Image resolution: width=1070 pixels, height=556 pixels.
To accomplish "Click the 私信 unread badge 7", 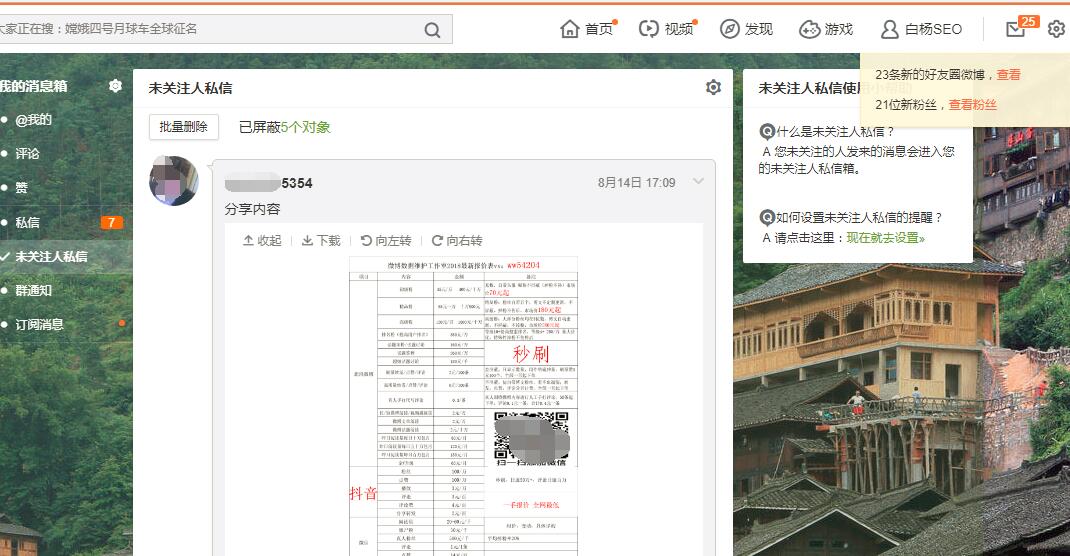I will (112, 222).
